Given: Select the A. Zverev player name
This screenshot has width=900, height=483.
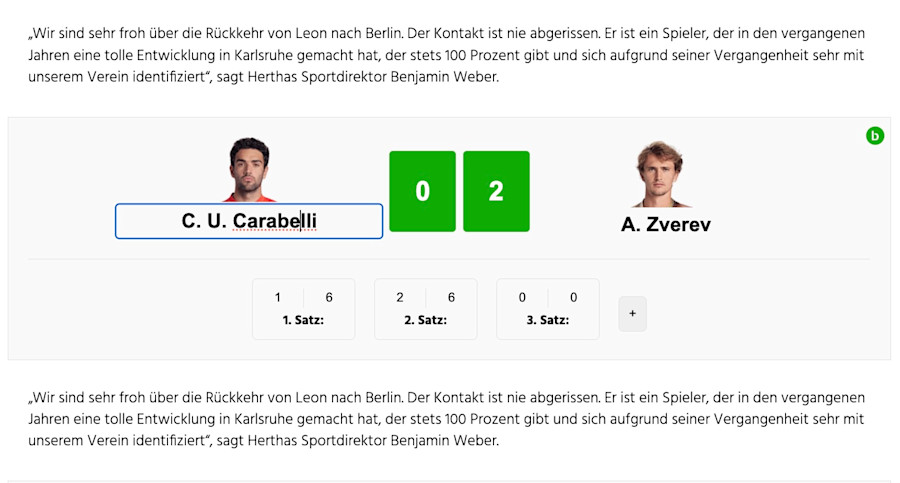Looking at the screenshot, I should (665, 224).
